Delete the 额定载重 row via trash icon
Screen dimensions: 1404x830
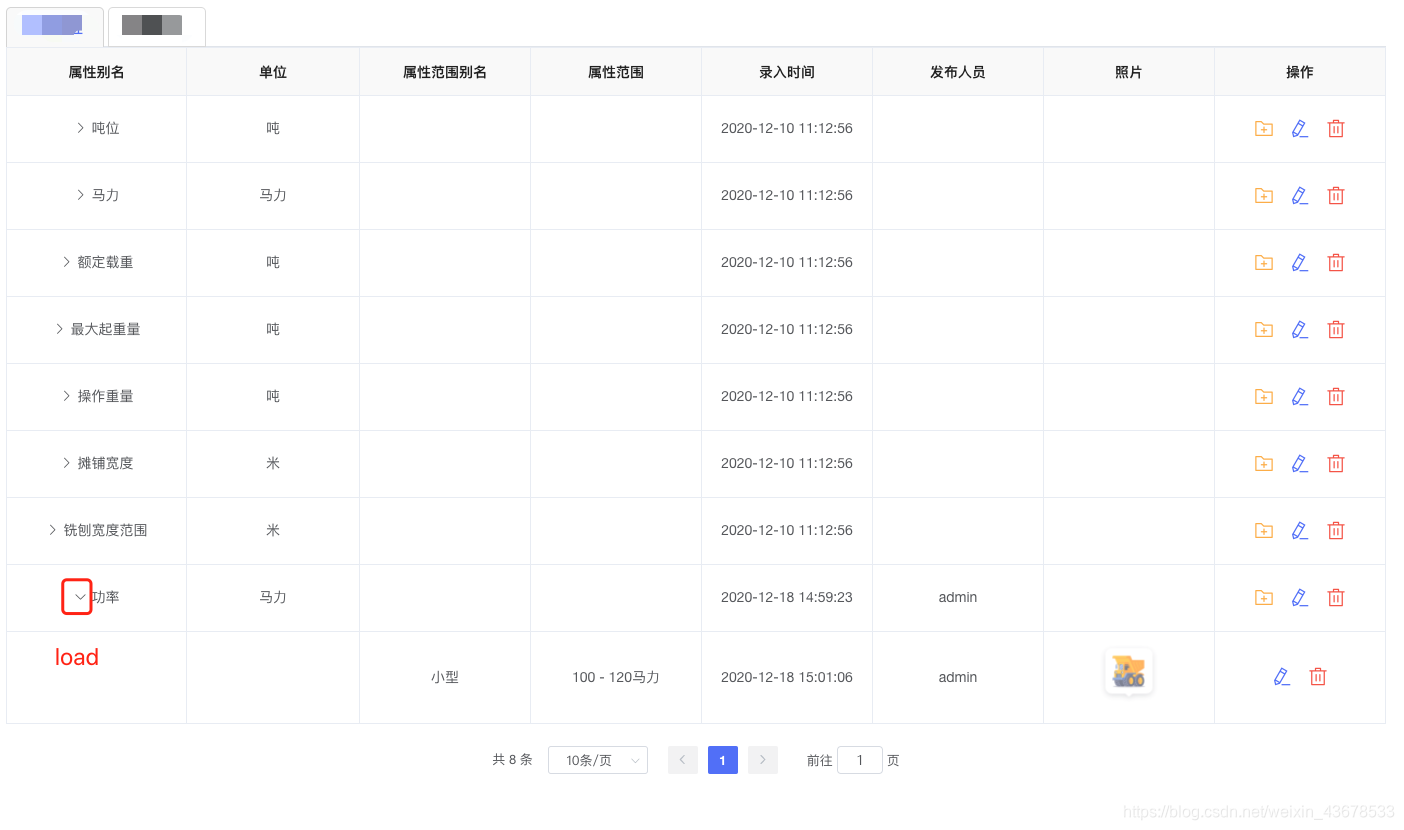click(1336, 262)
